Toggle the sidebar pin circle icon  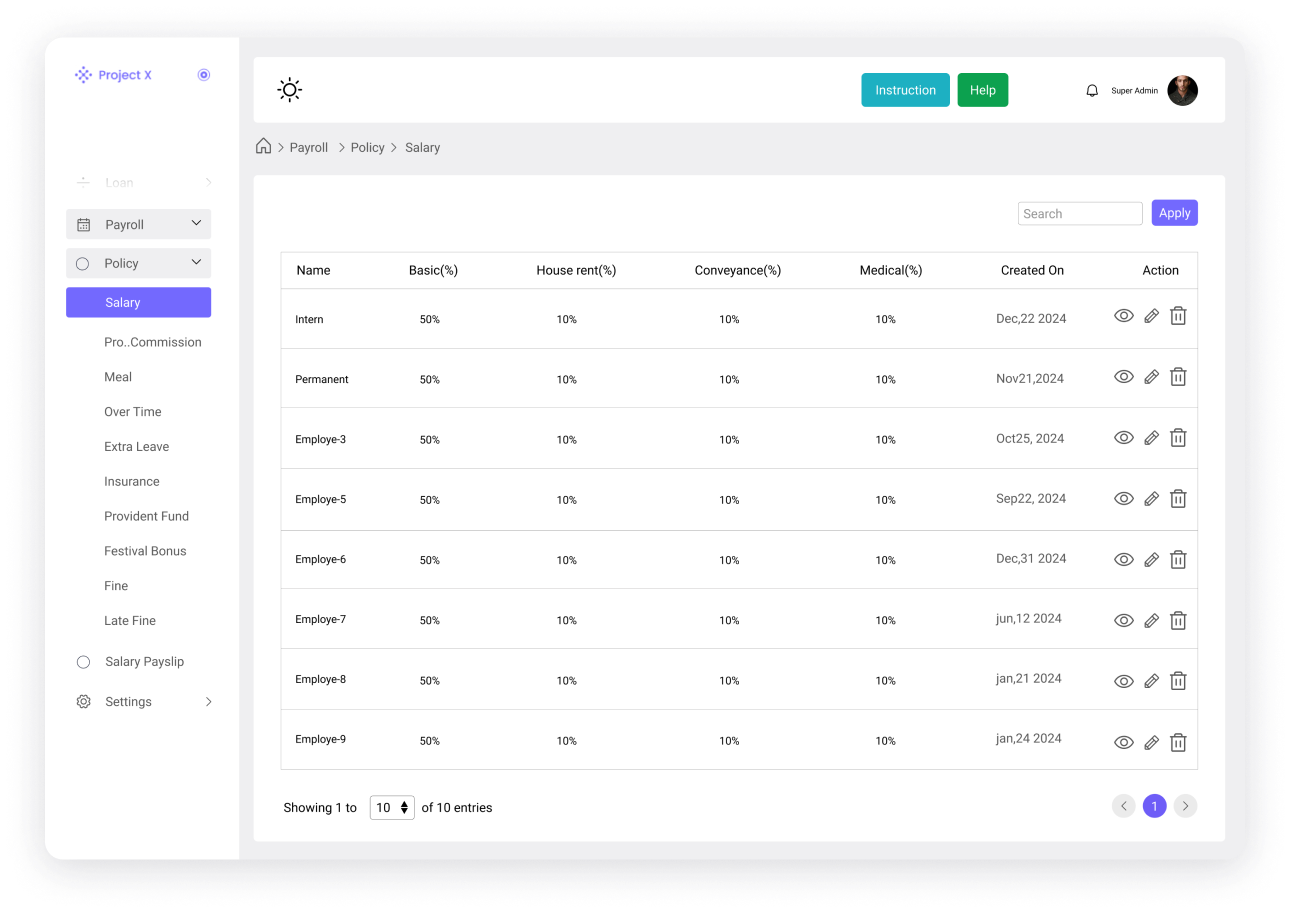204,75
